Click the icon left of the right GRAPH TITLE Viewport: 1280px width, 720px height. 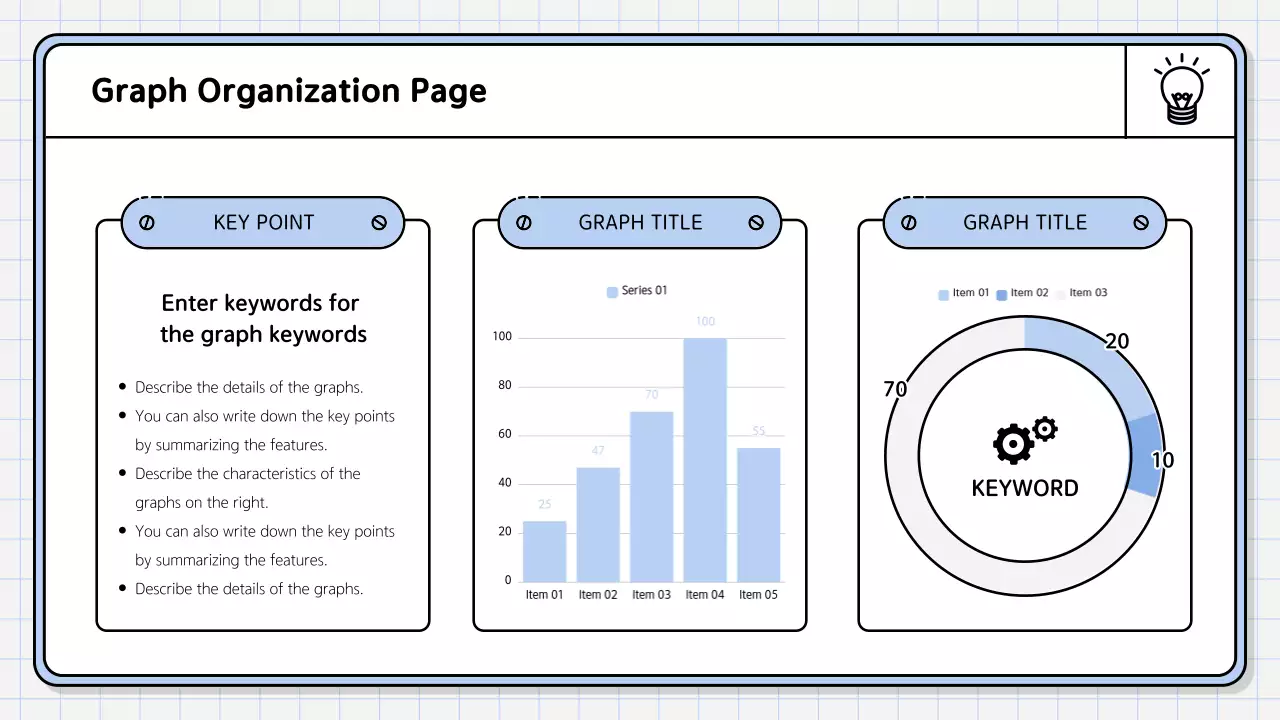[x=908, y=222]
